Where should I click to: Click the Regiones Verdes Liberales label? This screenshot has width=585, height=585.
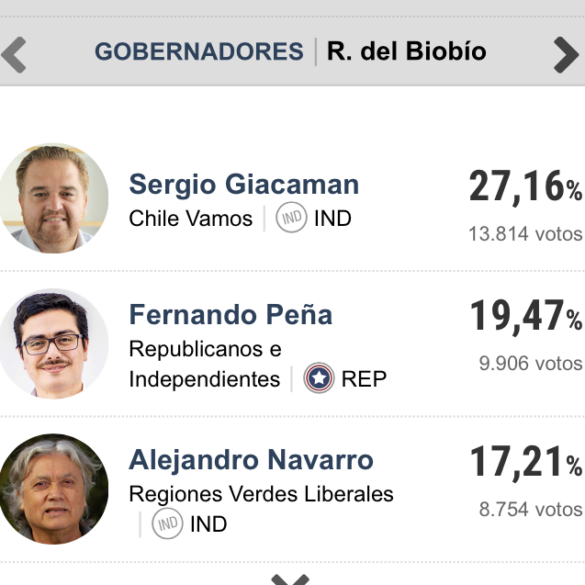(261, 494)
